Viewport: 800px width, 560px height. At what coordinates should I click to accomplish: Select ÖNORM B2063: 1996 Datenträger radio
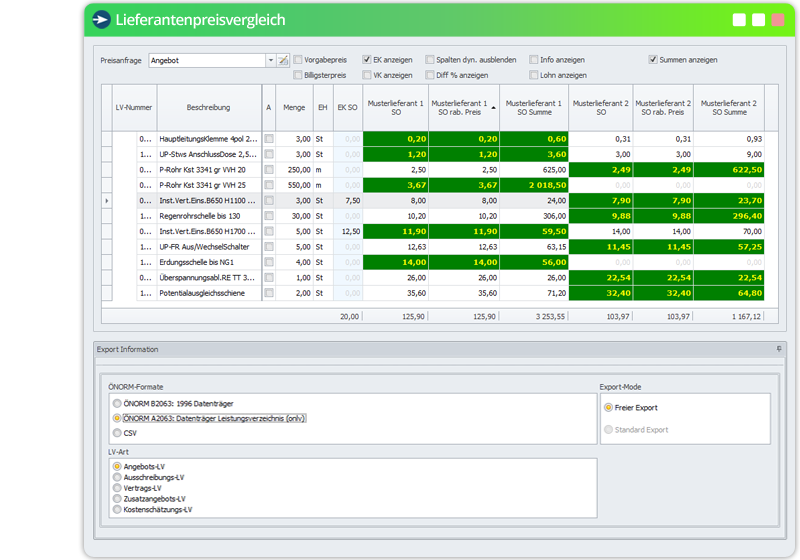[117, 403]
